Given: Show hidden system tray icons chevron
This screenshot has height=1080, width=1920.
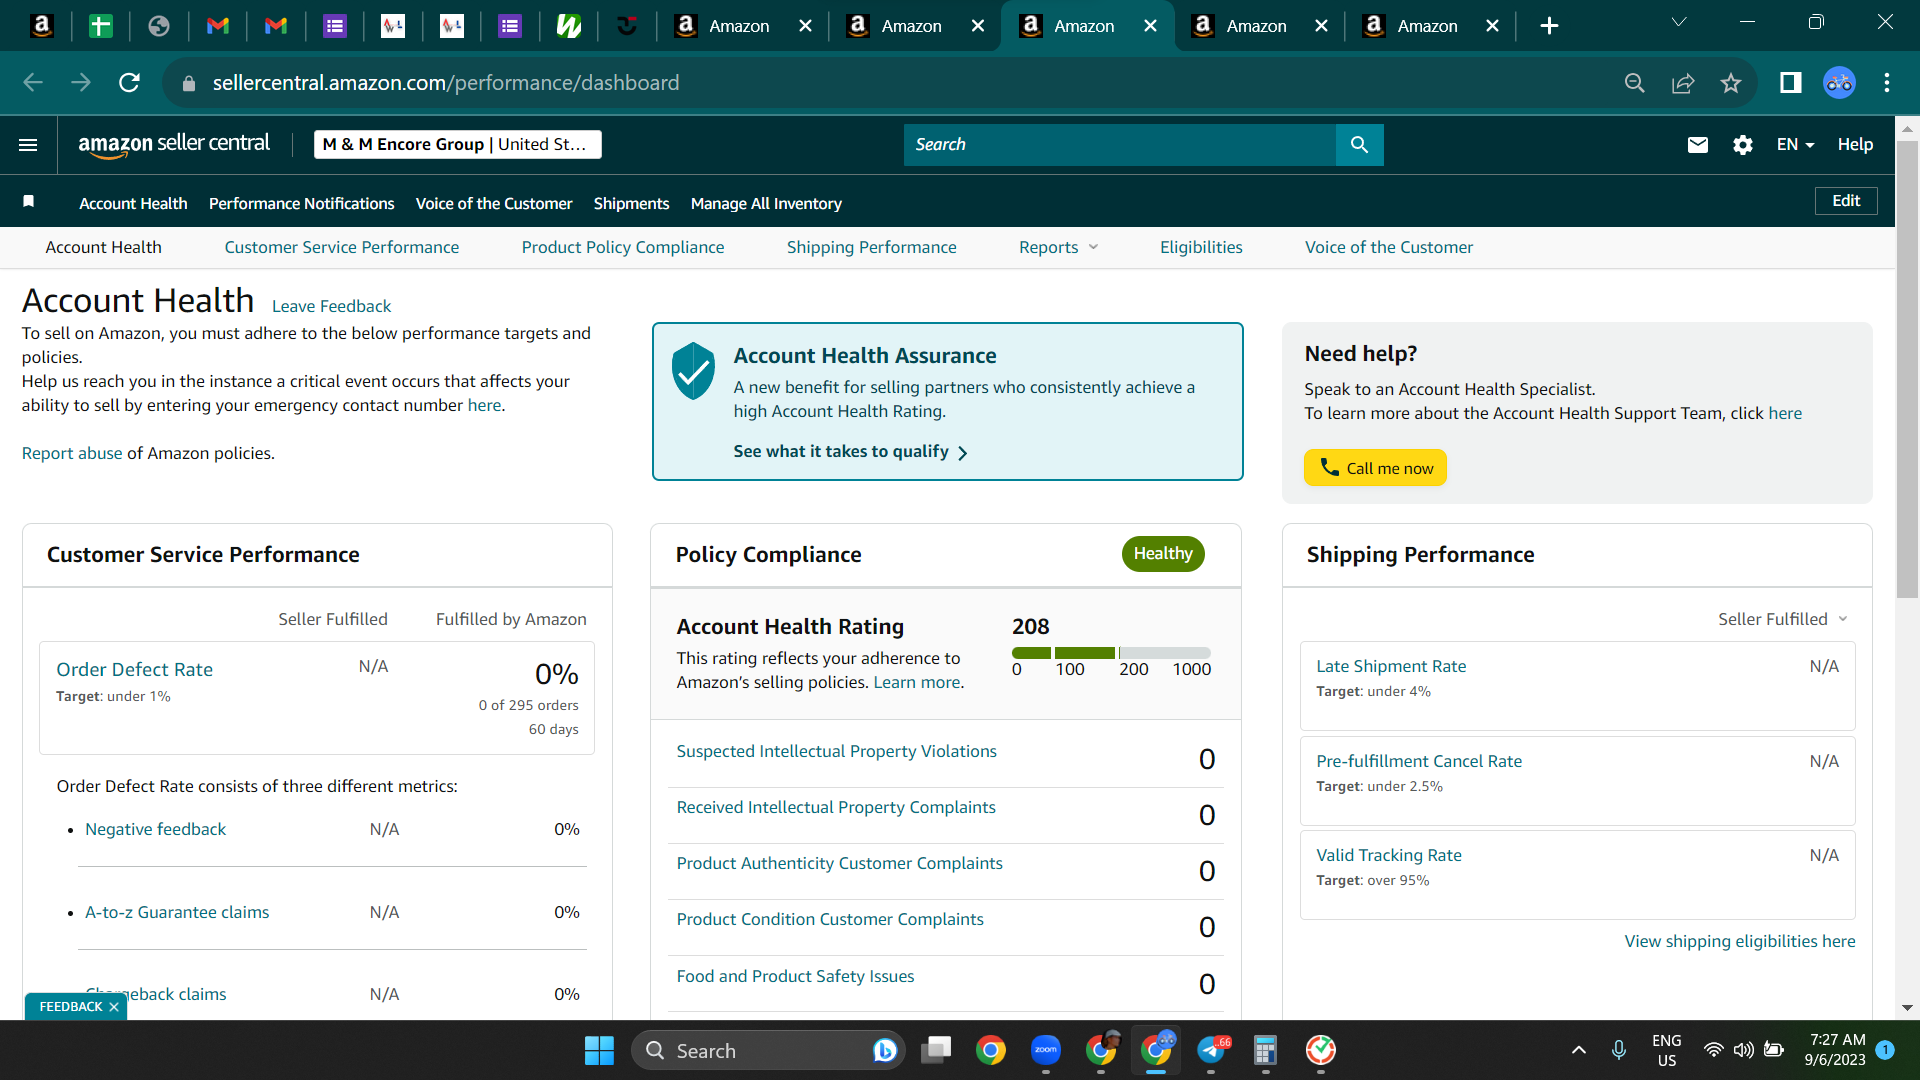Looking at the screenshot, I should pos(1579,1050).
